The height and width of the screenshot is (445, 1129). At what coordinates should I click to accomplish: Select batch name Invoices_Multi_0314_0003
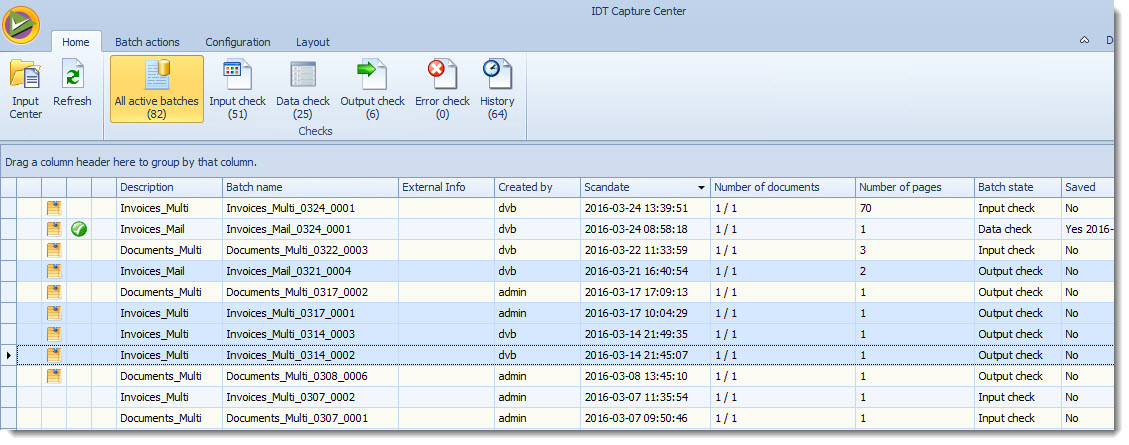pos(290,334)
